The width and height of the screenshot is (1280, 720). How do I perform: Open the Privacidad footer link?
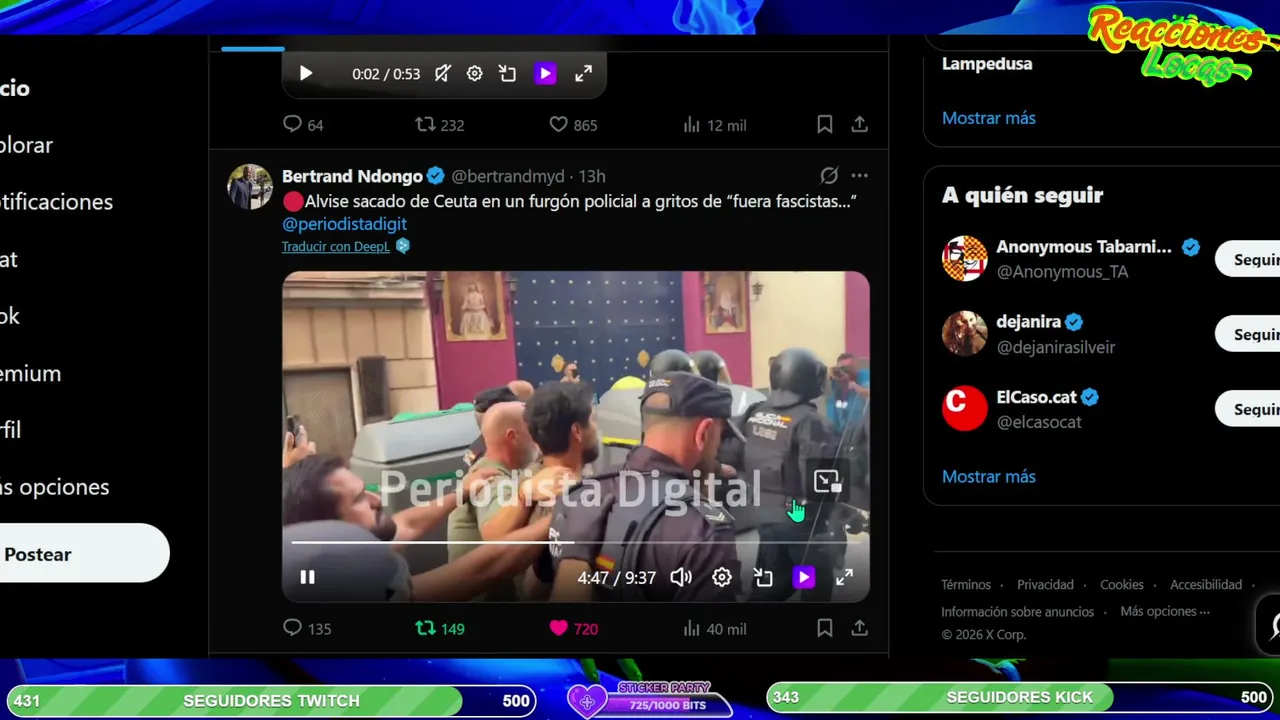[x=1045, y=585]
